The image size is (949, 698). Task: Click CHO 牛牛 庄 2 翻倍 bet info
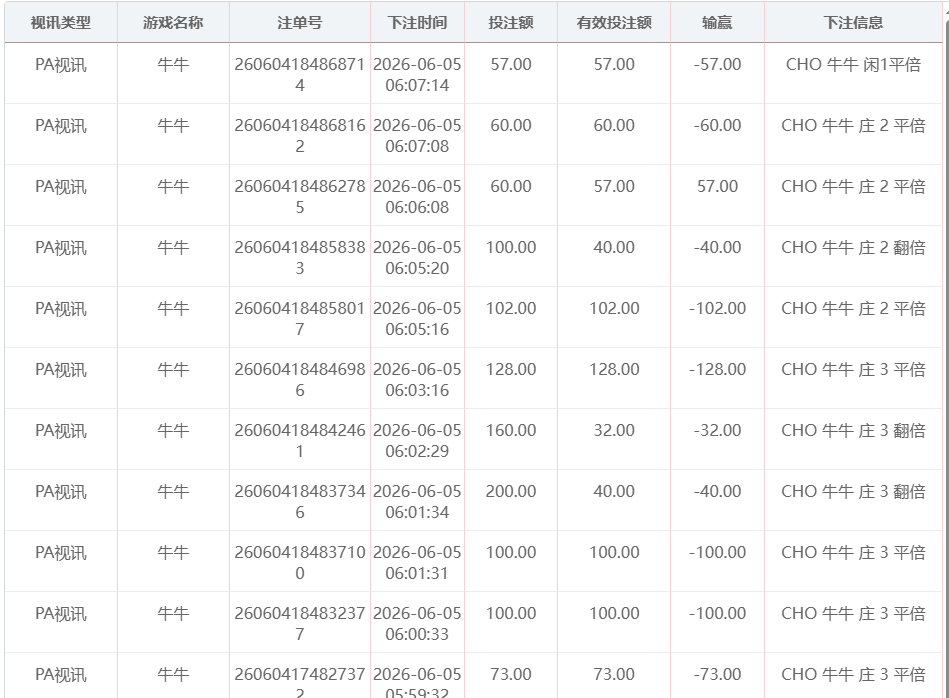tap(853, 248)
